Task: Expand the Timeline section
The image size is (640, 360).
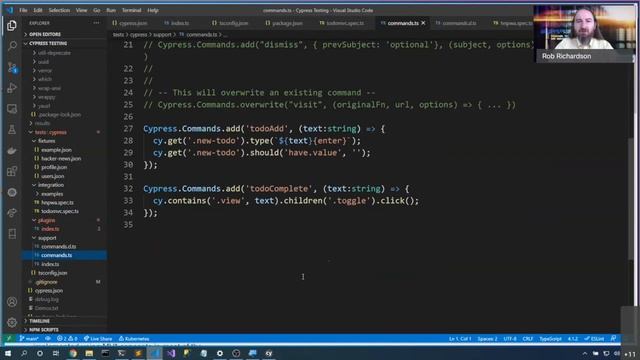Action: [x=39, y=321]
